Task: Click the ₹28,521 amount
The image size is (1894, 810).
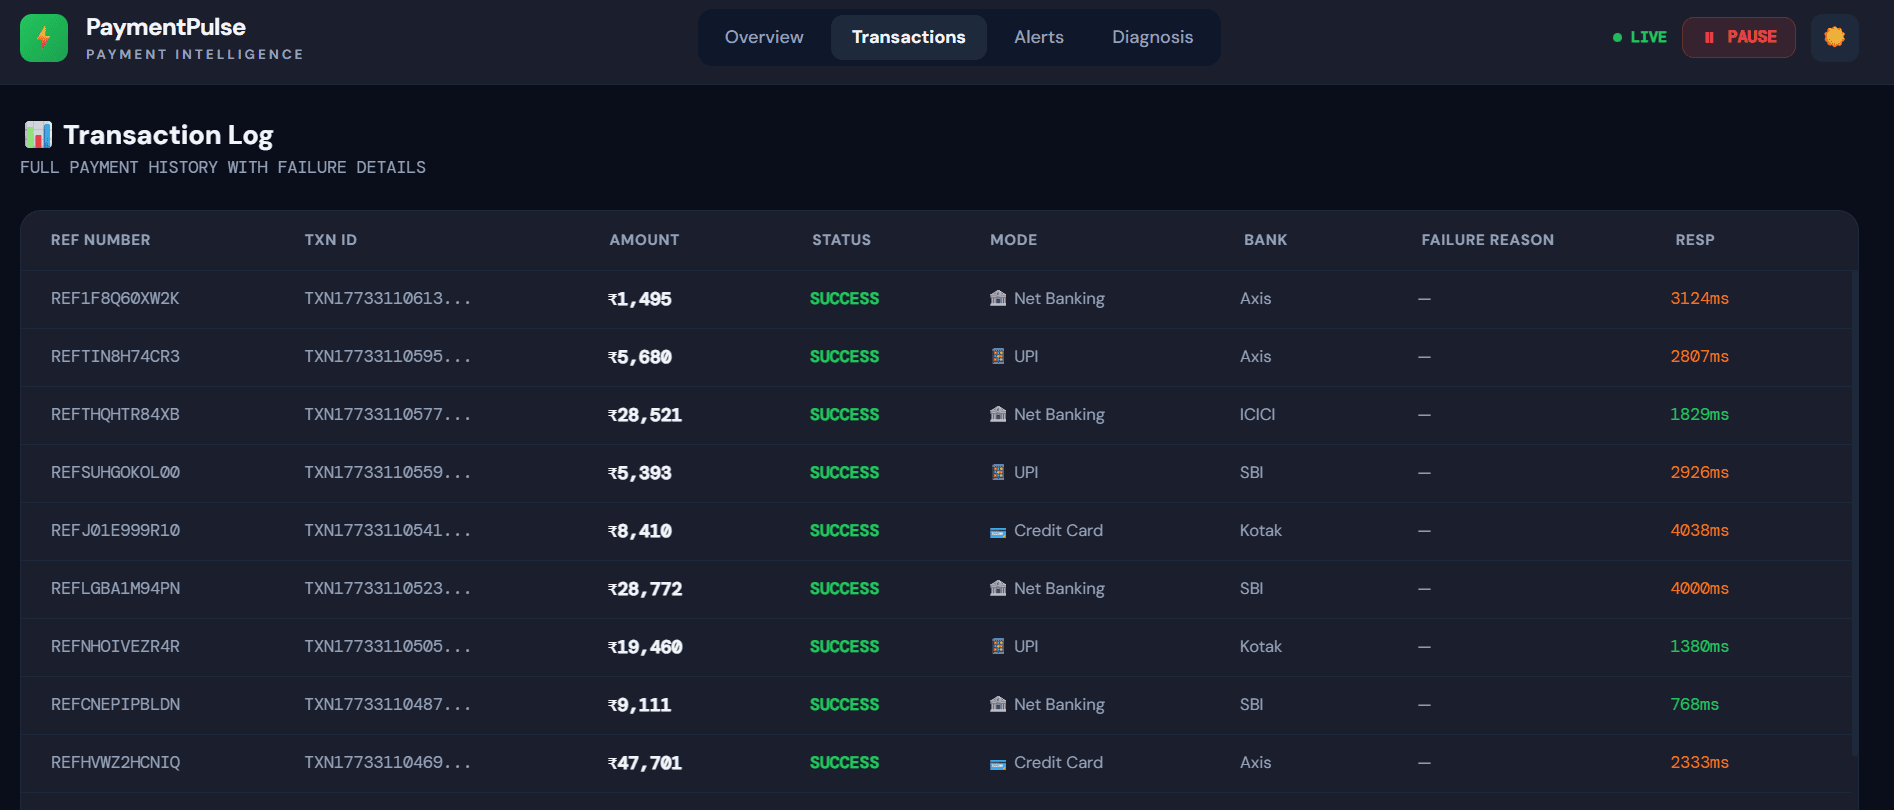Action: point(645,415)
